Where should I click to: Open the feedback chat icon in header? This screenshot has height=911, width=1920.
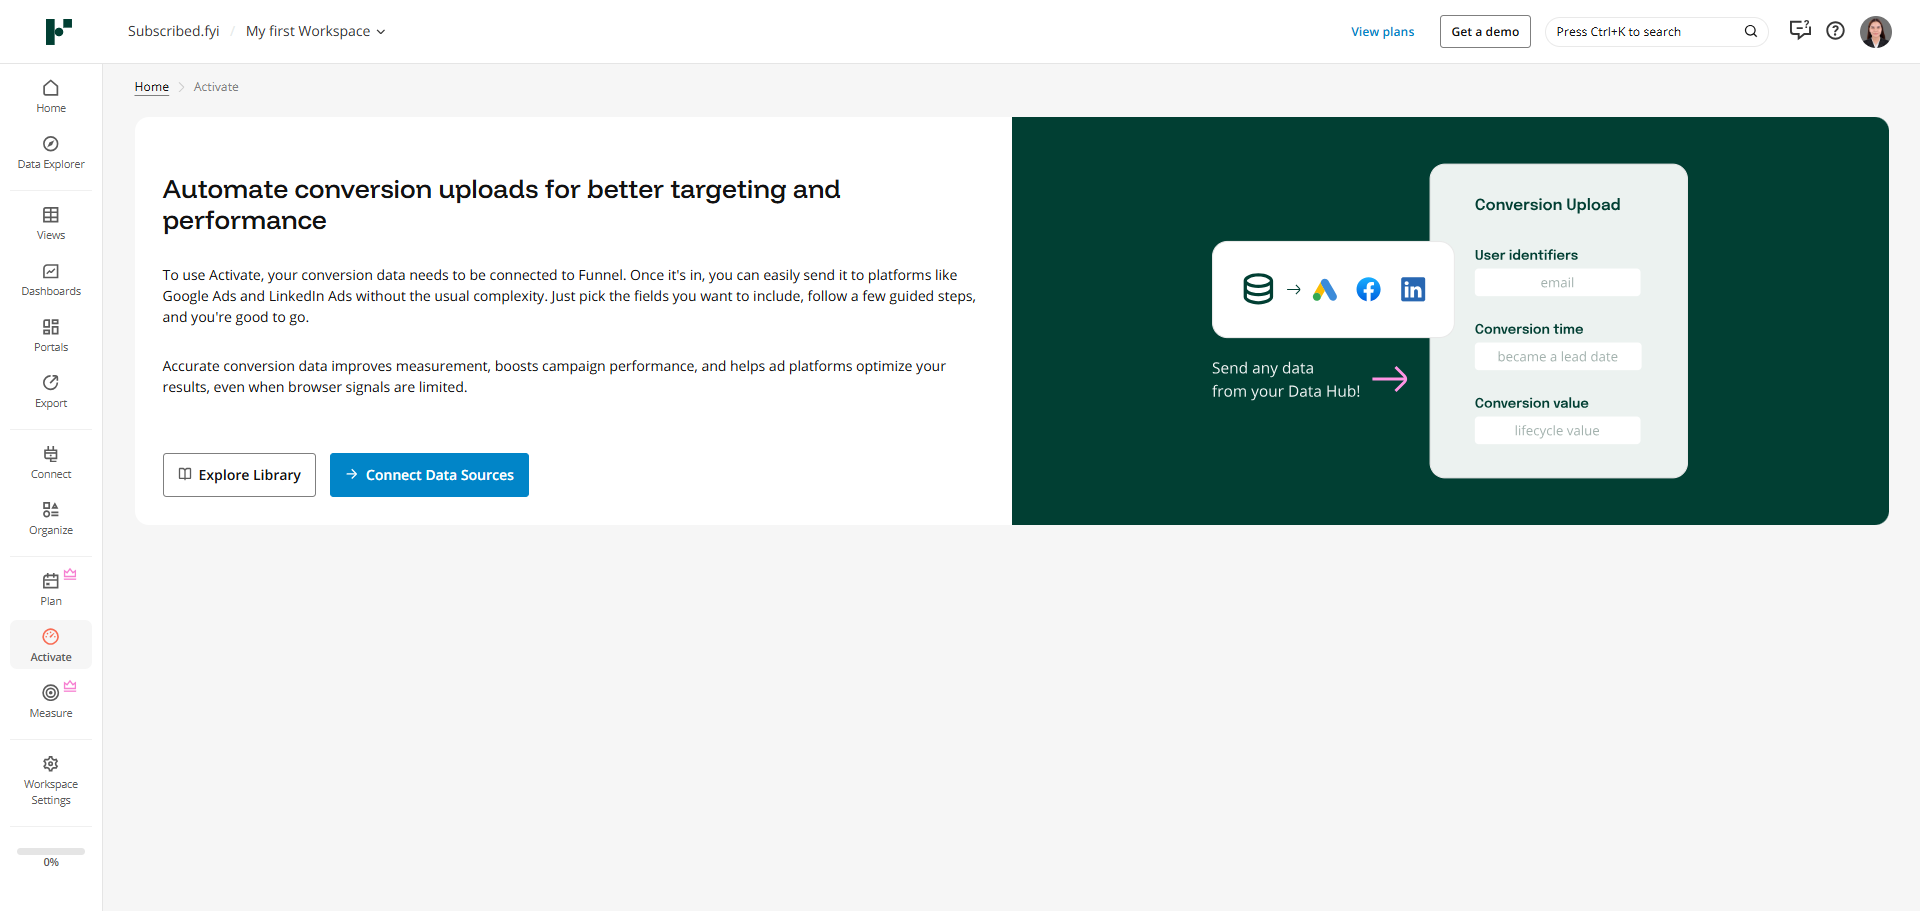[x=1800, y=30]
